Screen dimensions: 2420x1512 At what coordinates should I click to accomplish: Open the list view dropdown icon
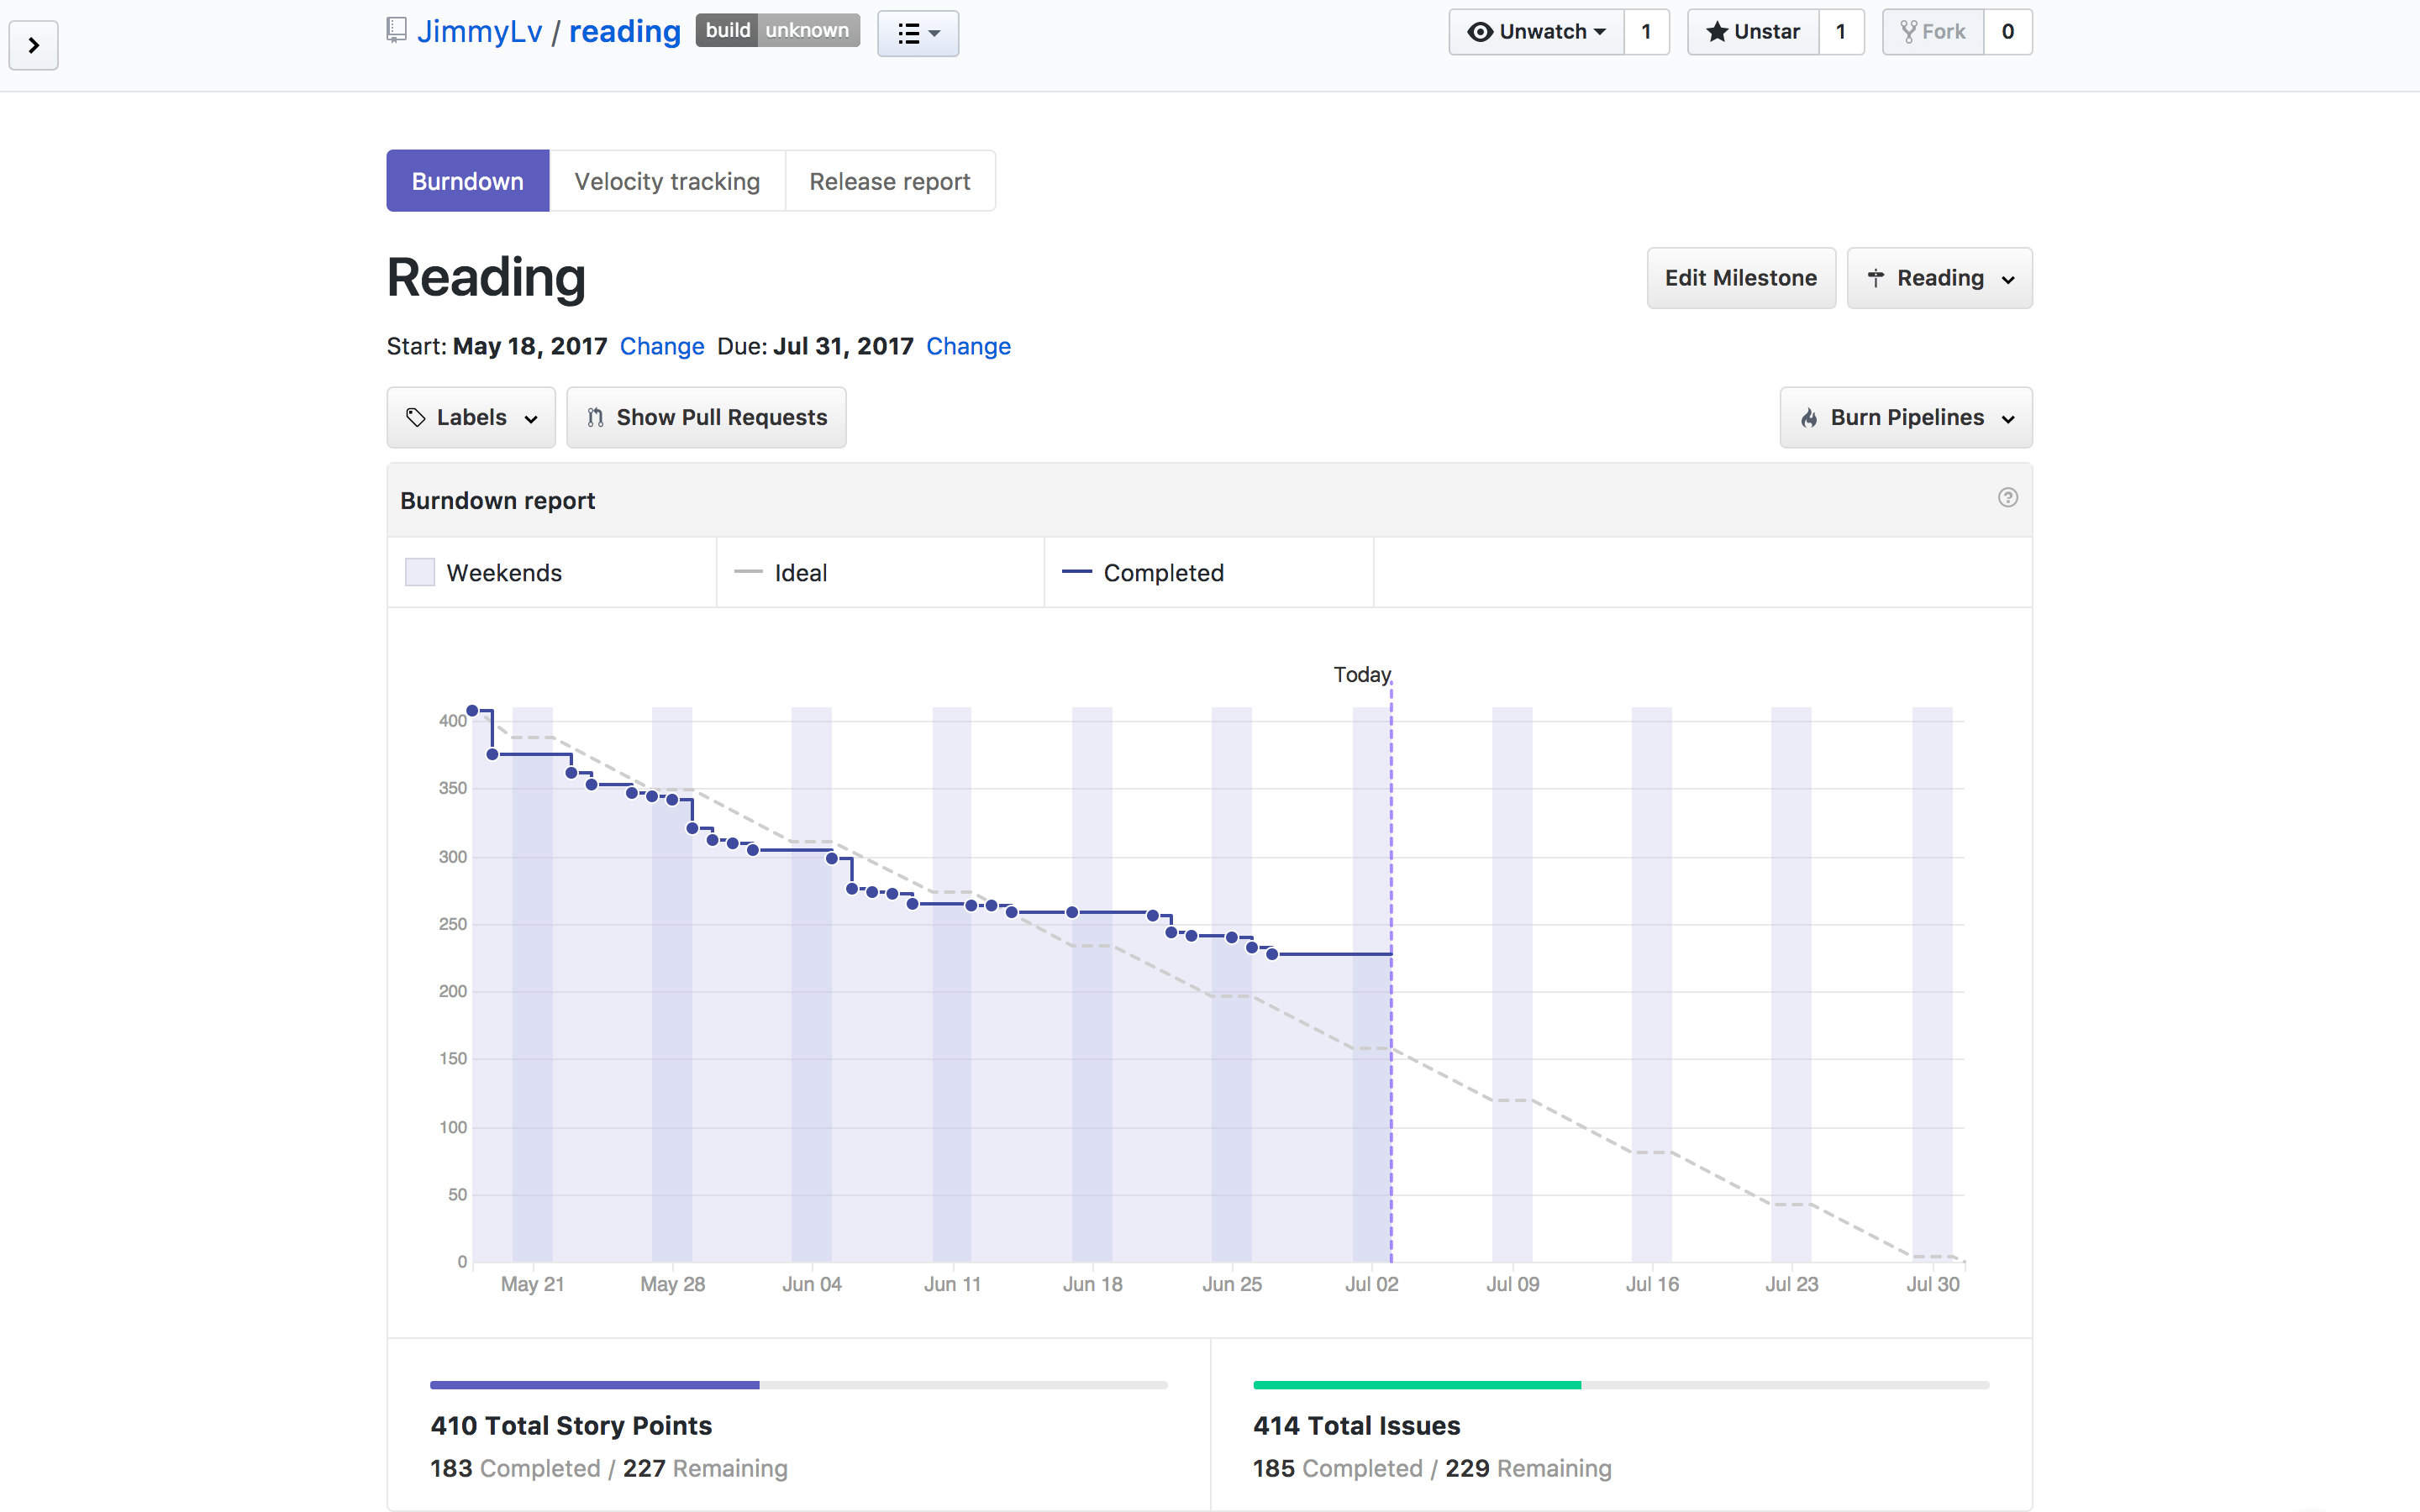click(x=917, y=34)
